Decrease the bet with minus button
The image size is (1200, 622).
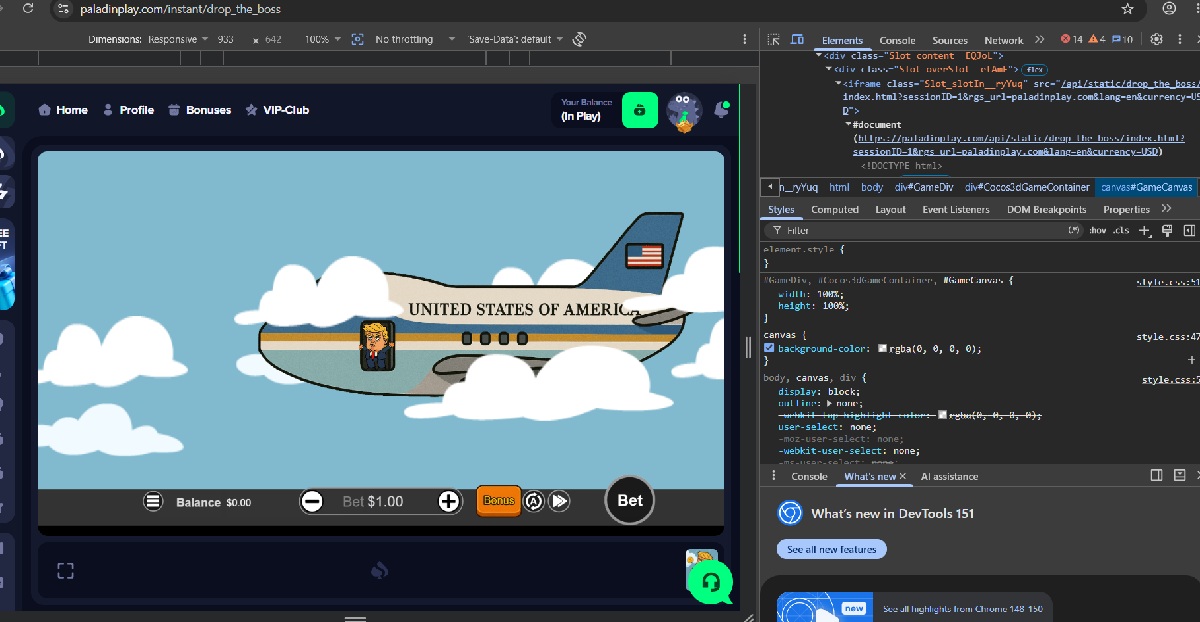pyautogui.click(x=312, y=501)
